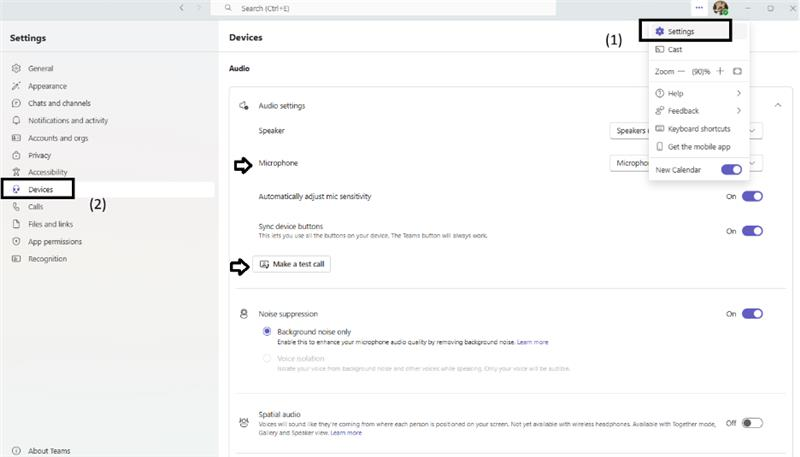Image resolution: width=800 pixels, height=457 pixels.
Task: Toggle Sync device buttons switch
Action: (752, 231)
